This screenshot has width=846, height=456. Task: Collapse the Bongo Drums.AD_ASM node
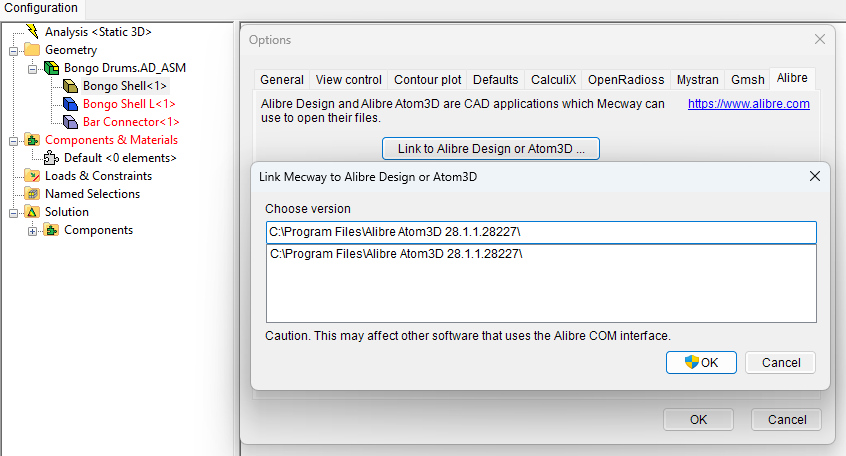[x=33, y=68]
